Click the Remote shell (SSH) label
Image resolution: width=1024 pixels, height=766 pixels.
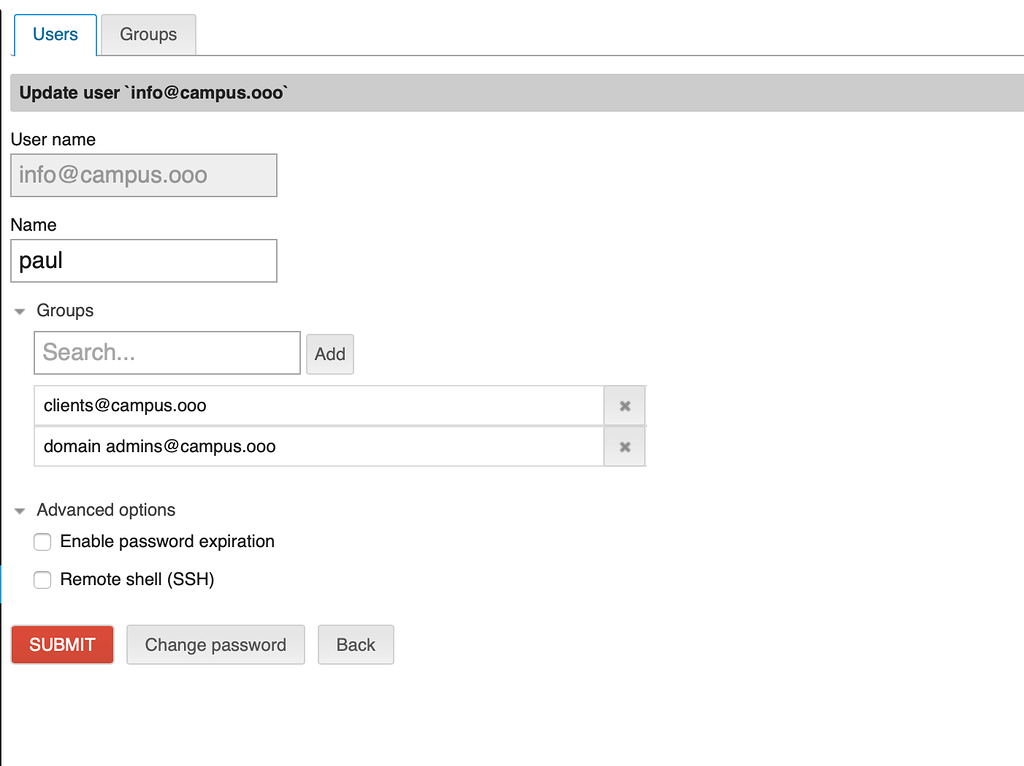[x=137, y=579]
